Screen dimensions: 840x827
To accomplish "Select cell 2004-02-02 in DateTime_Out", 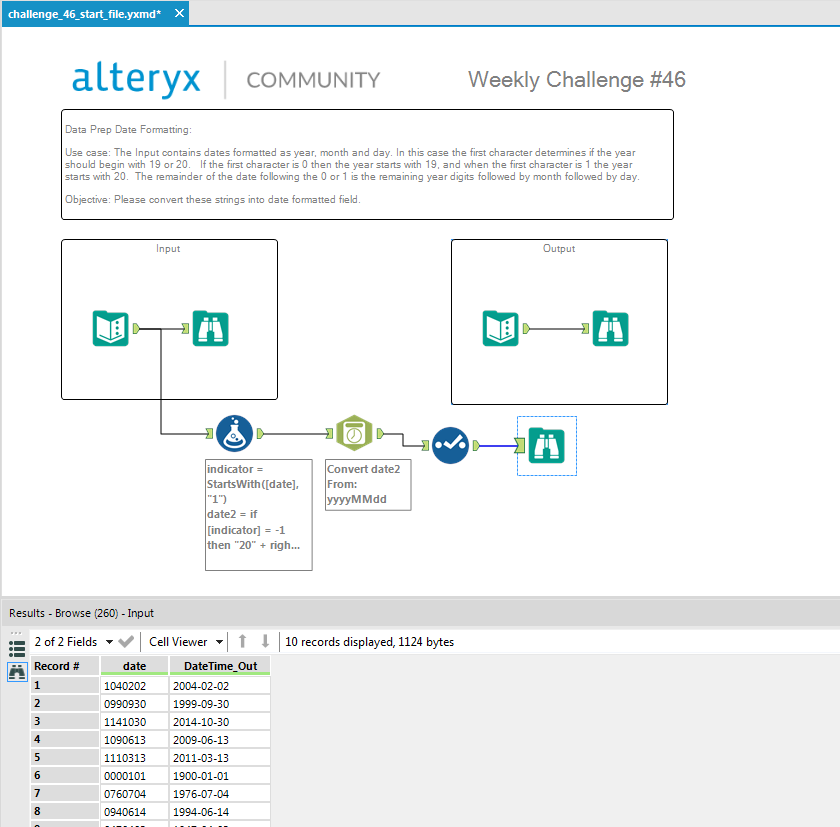I will (x=220, y=686).
